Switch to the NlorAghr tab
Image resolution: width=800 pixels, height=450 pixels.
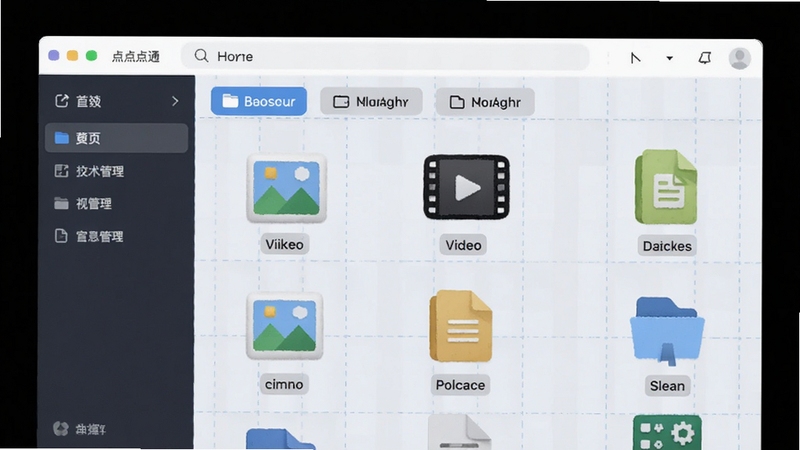click(x=371, y=102)
